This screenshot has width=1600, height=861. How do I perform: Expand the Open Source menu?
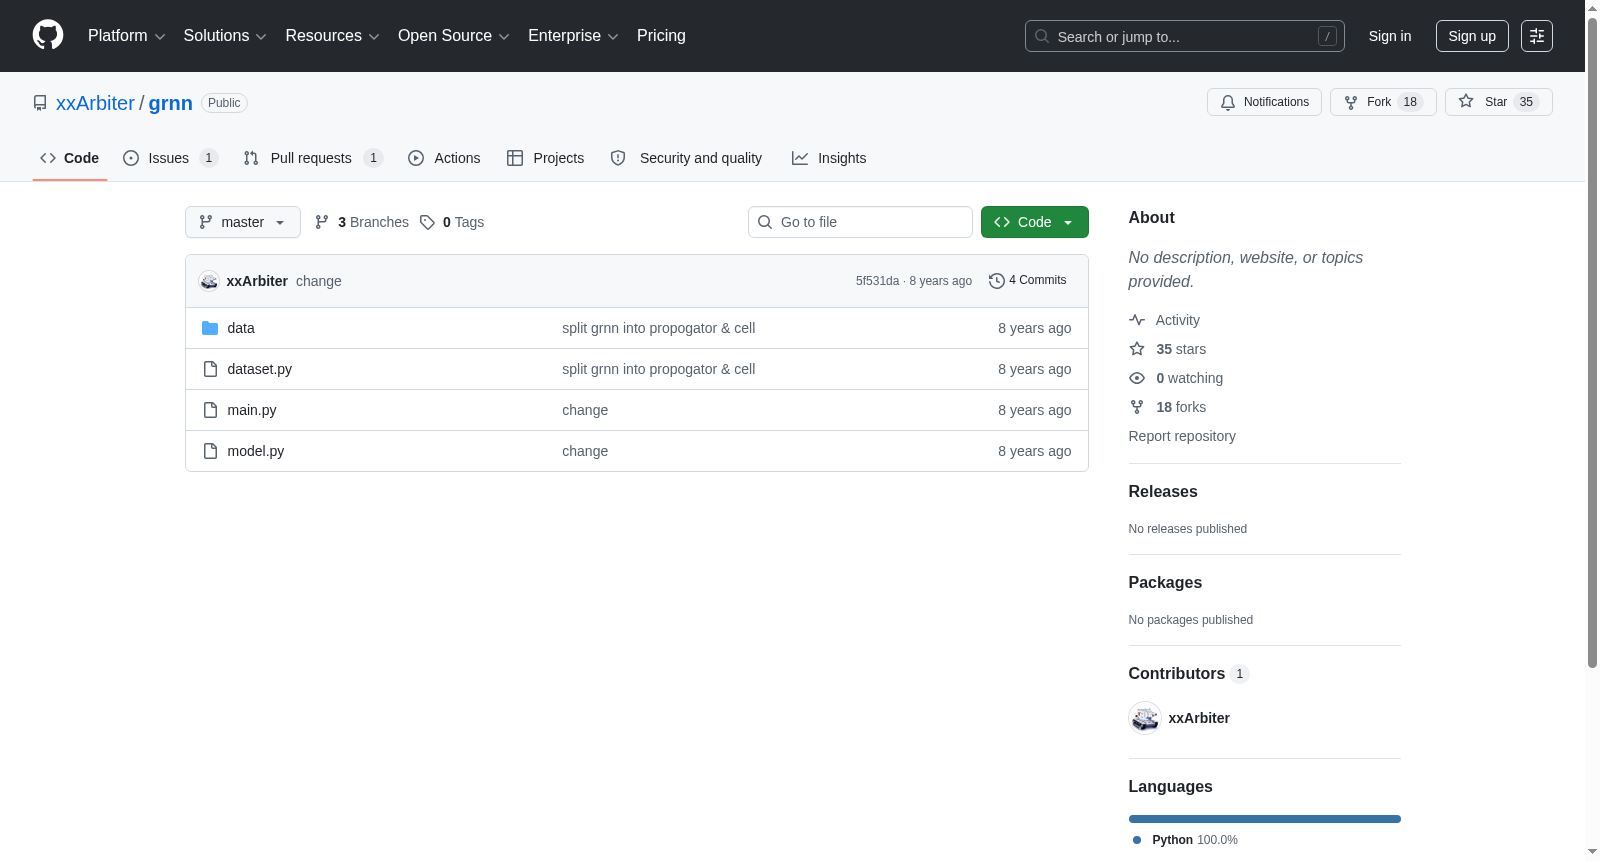click(x=454, y=36)
